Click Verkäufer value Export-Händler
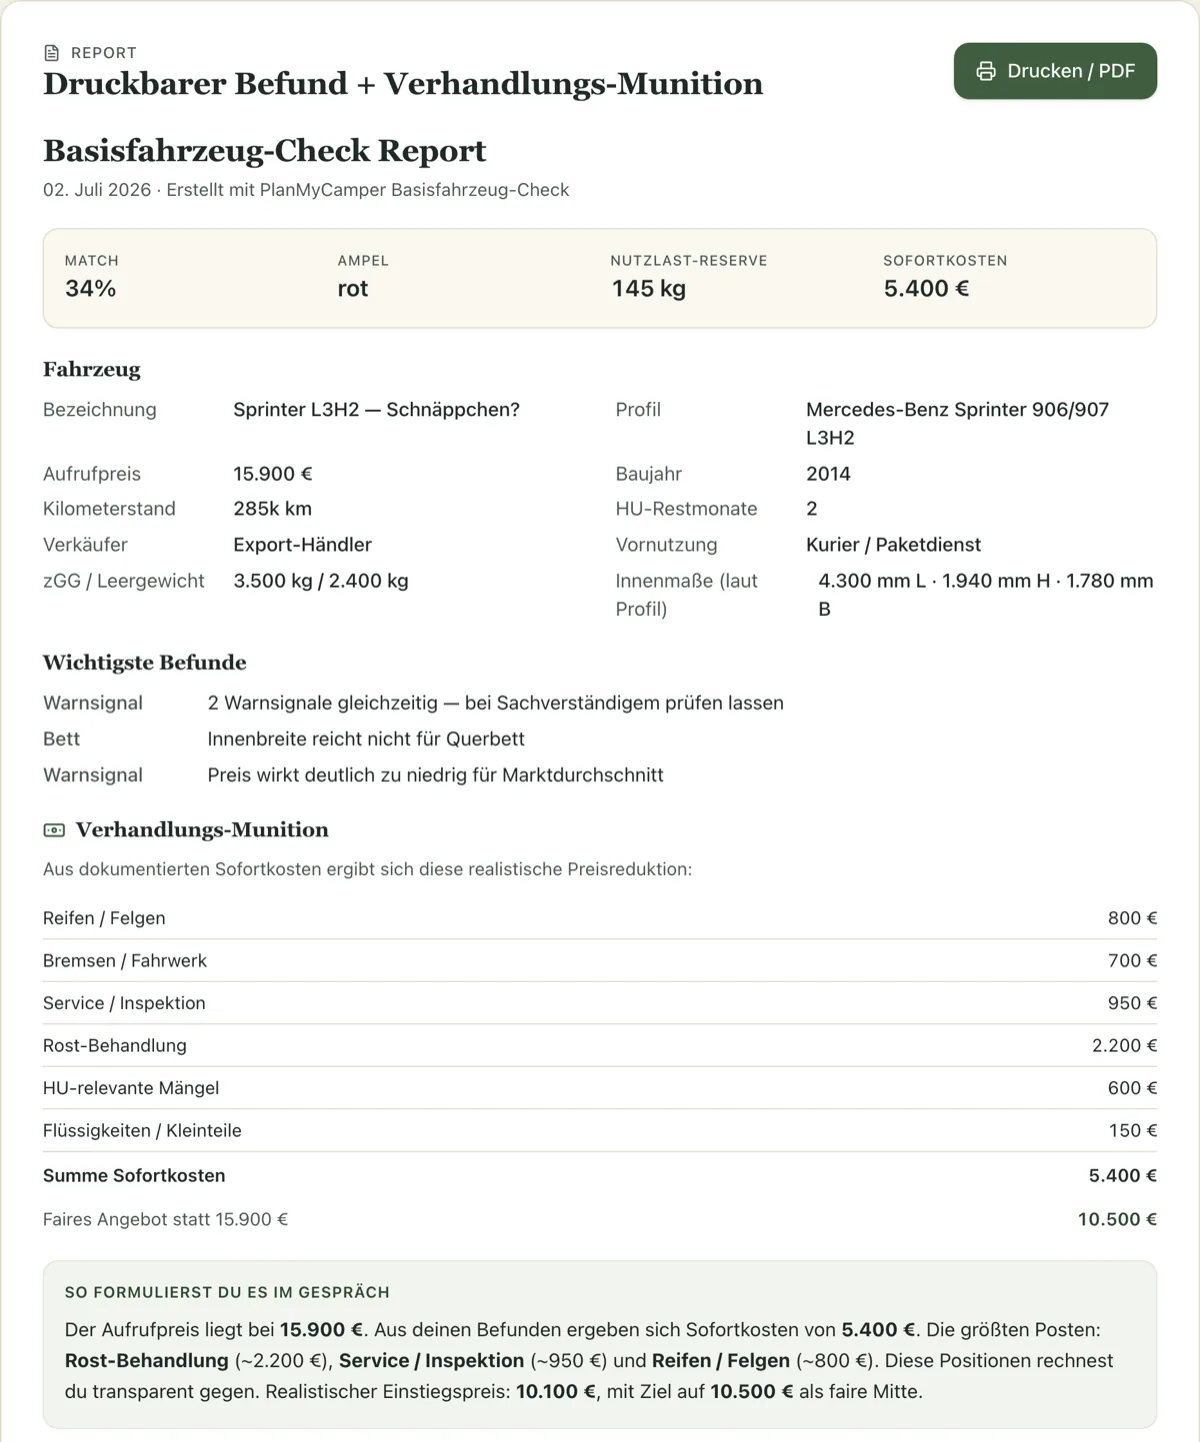1200x1442 pixels. point(303,545)
